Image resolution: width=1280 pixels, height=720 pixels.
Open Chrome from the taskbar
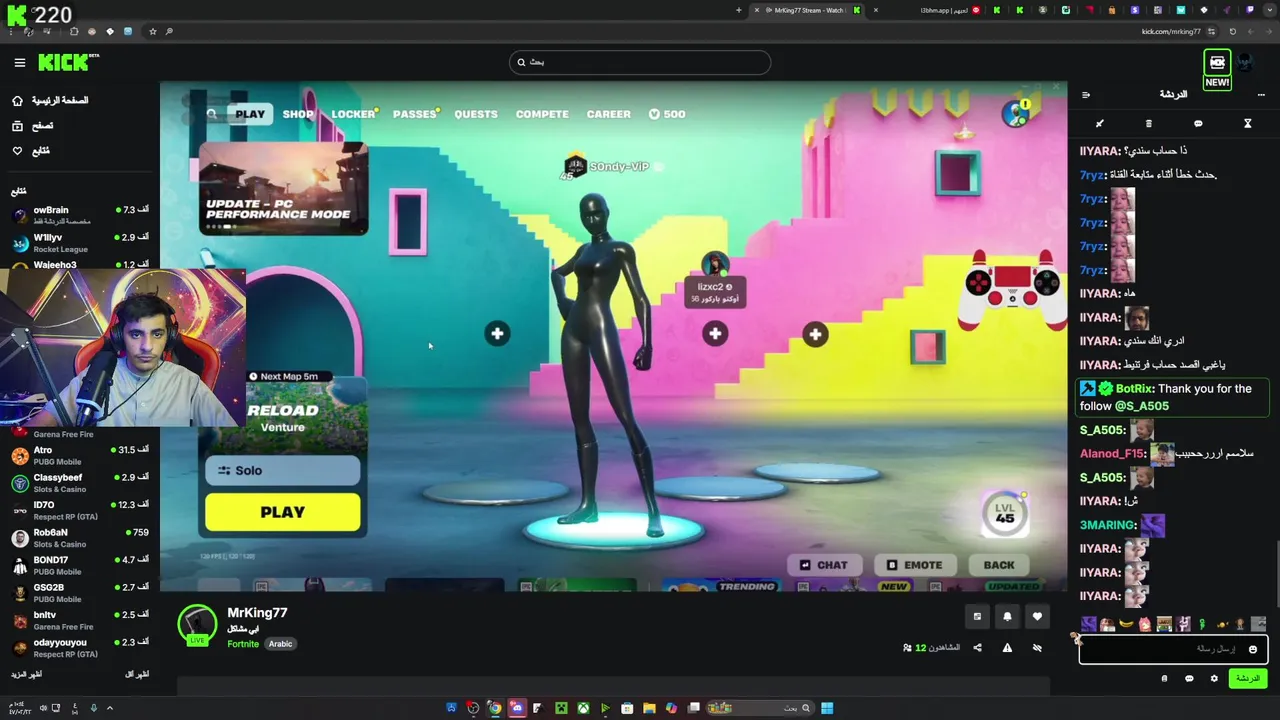click(x=494, y=708)
